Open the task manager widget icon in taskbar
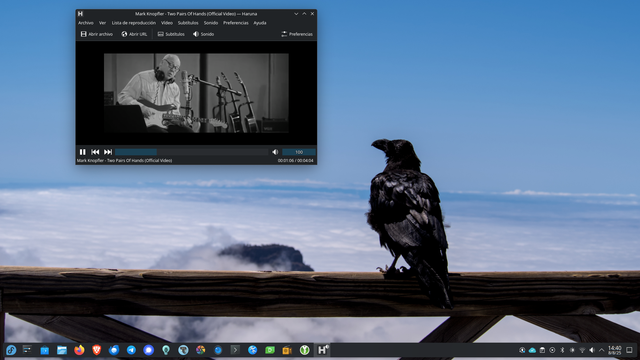 coord(27,350)
